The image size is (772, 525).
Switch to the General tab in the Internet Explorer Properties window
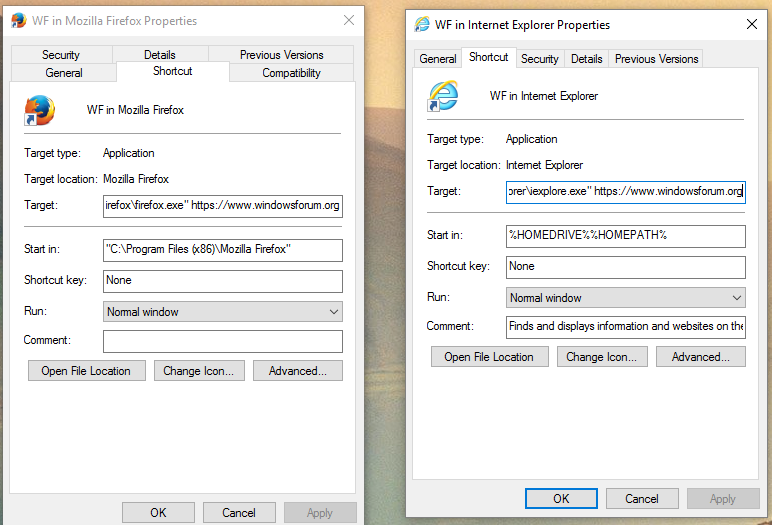438,59
